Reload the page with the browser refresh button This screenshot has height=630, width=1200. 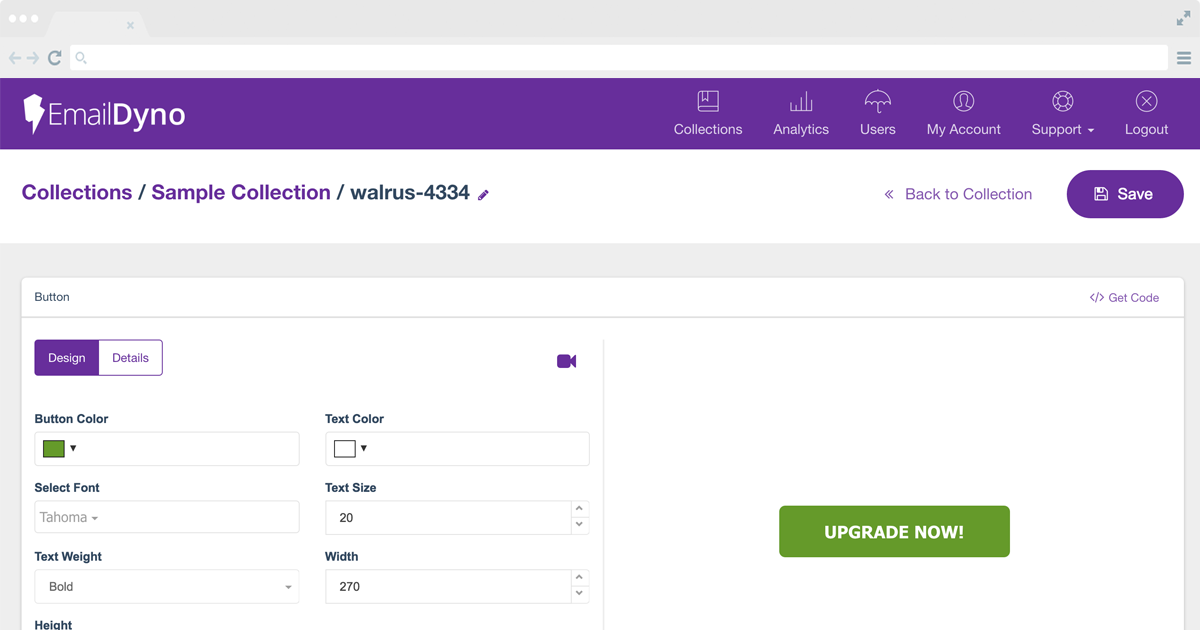point(55,58)
